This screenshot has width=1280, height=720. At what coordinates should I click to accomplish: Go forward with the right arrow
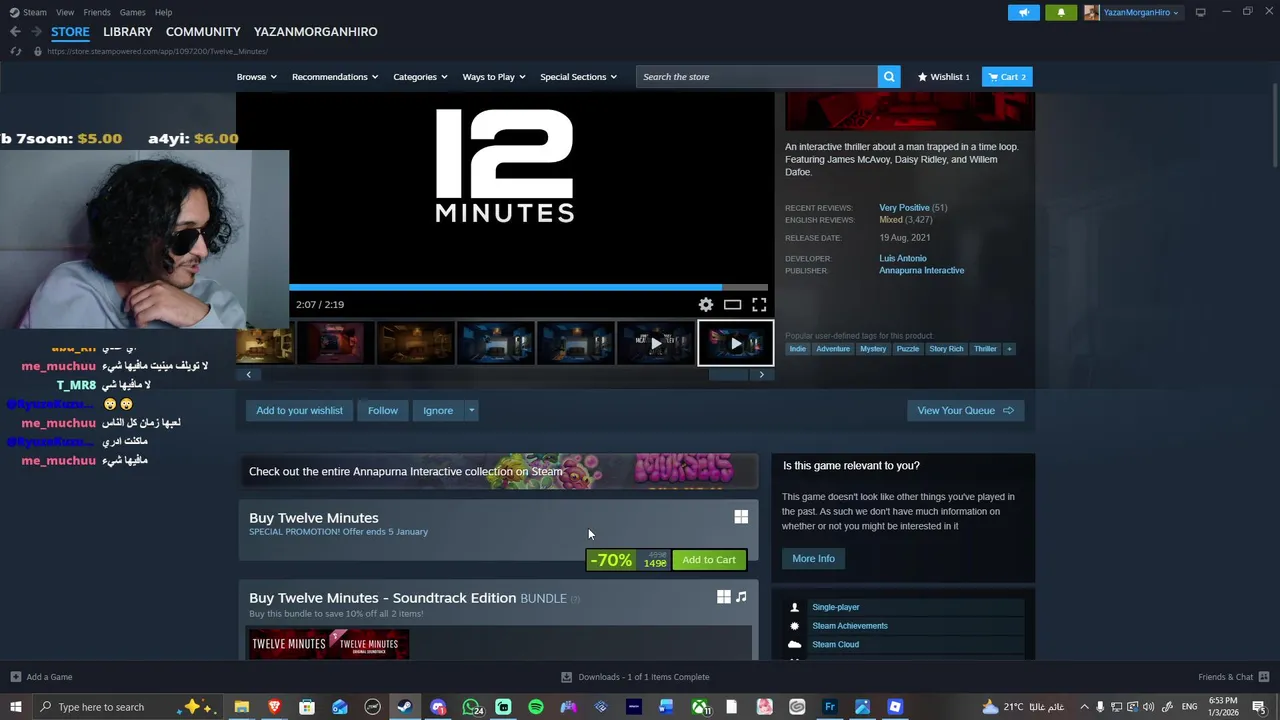[x=36, y=32]
